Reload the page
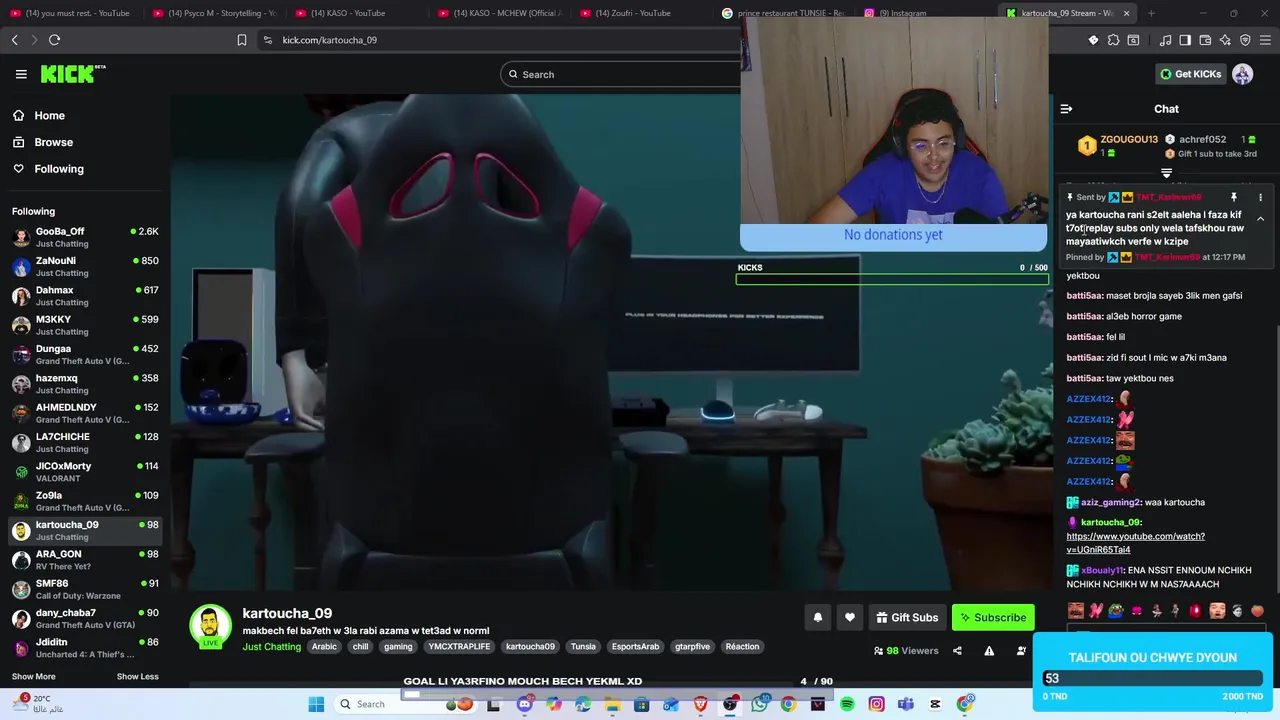This screenshot has height=720, width=1280. click(x=54, y=40)
